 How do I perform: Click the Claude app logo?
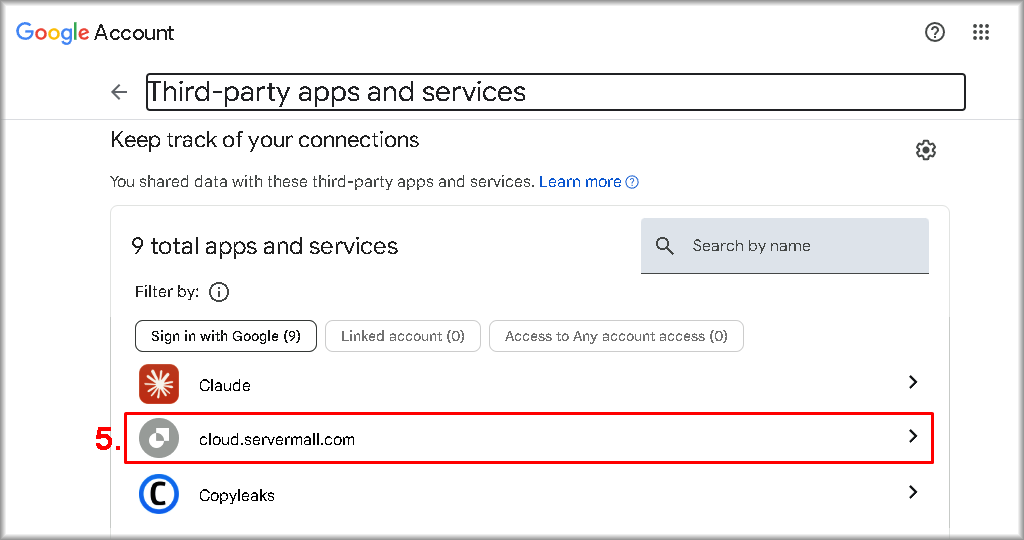[159, 384]
